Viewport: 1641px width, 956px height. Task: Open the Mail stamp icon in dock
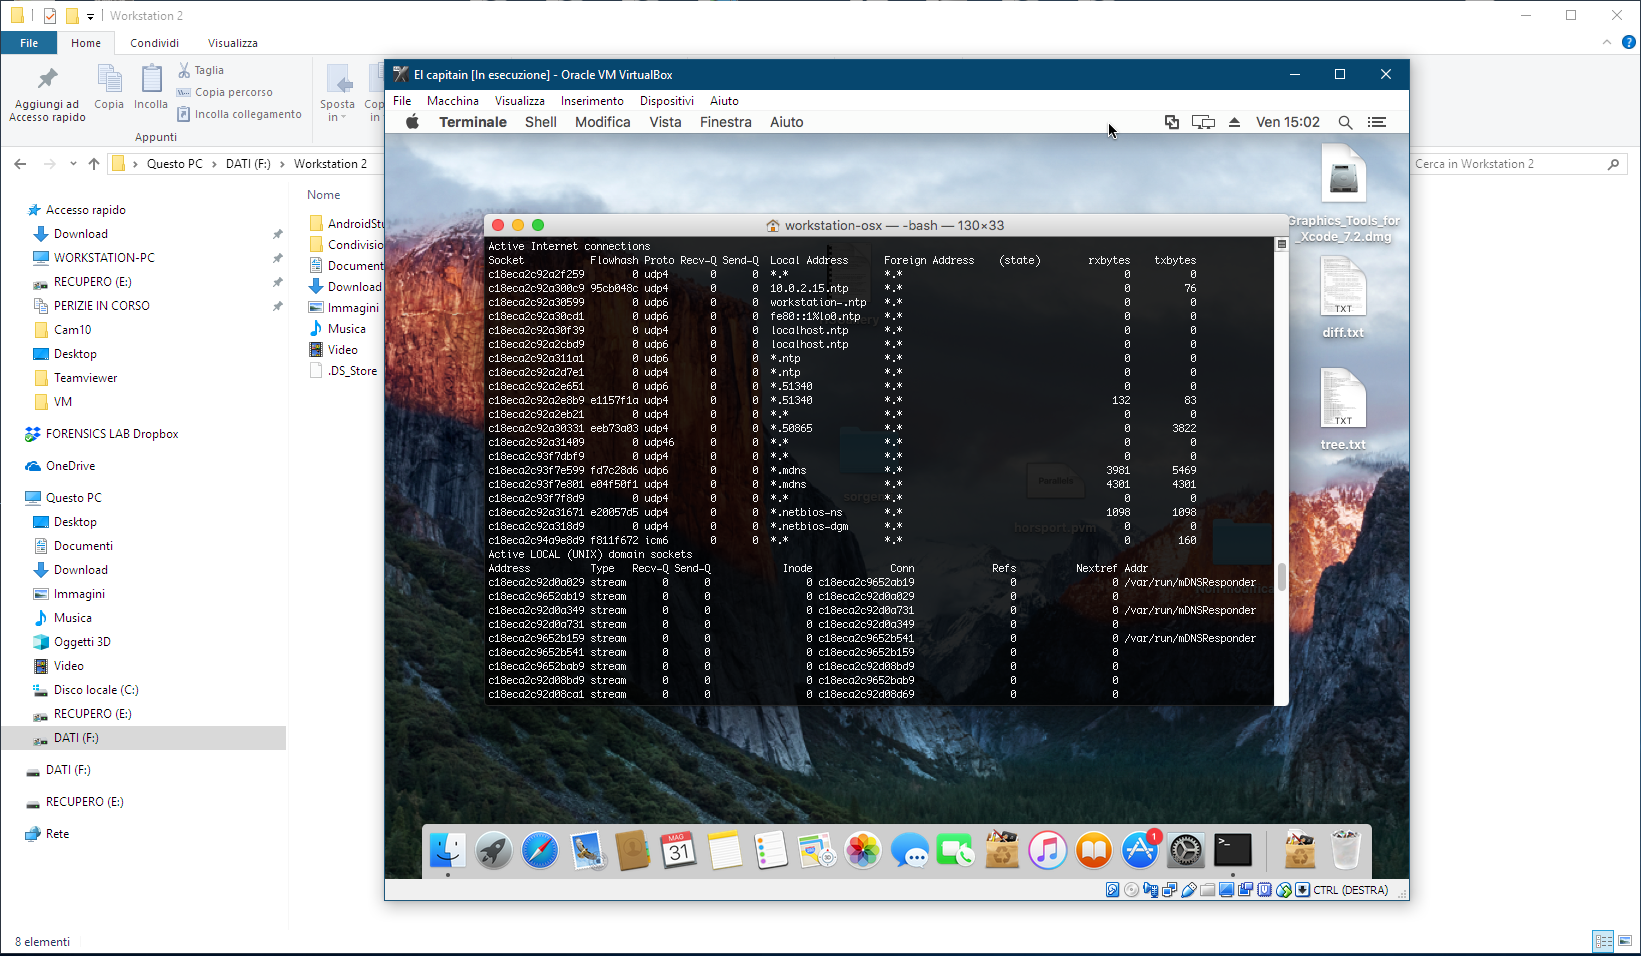586,850
